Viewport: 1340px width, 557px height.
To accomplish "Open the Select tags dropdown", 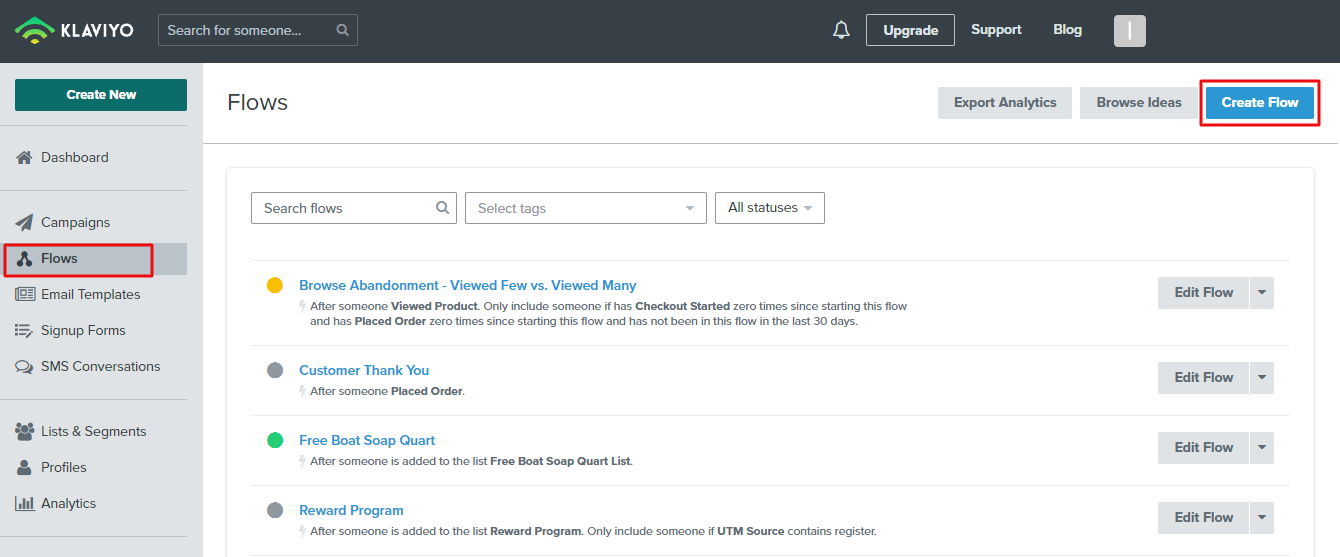I will 585,208.
